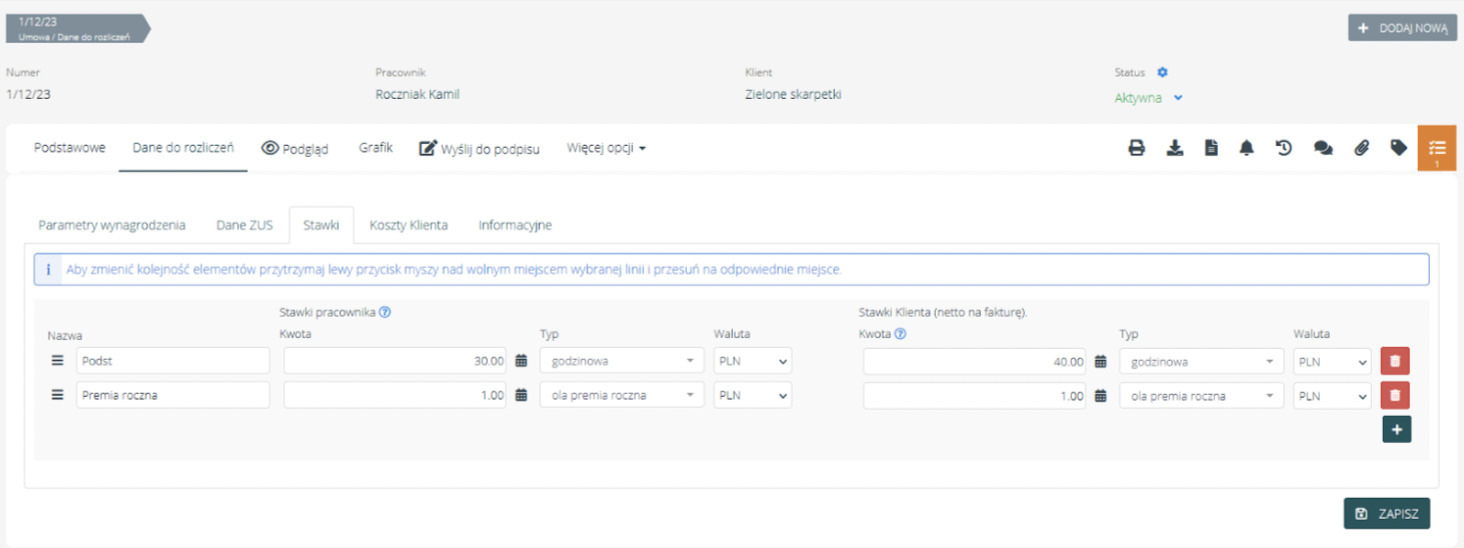Open the Koszty Klienta tab
Viewport: 1464px width, 548px height.
(x=408, y=225)
